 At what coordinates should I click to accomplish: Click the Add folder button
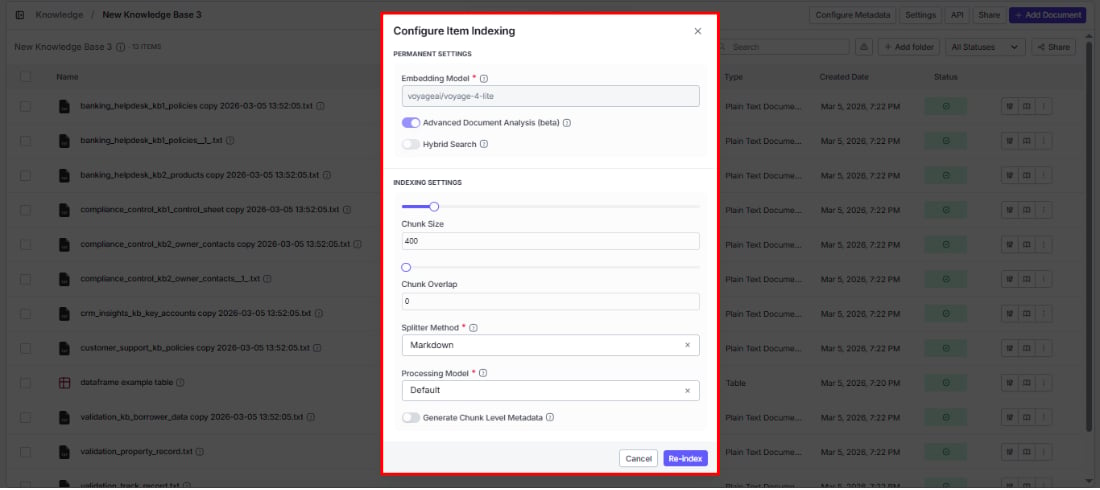click(x=908, y=47)
